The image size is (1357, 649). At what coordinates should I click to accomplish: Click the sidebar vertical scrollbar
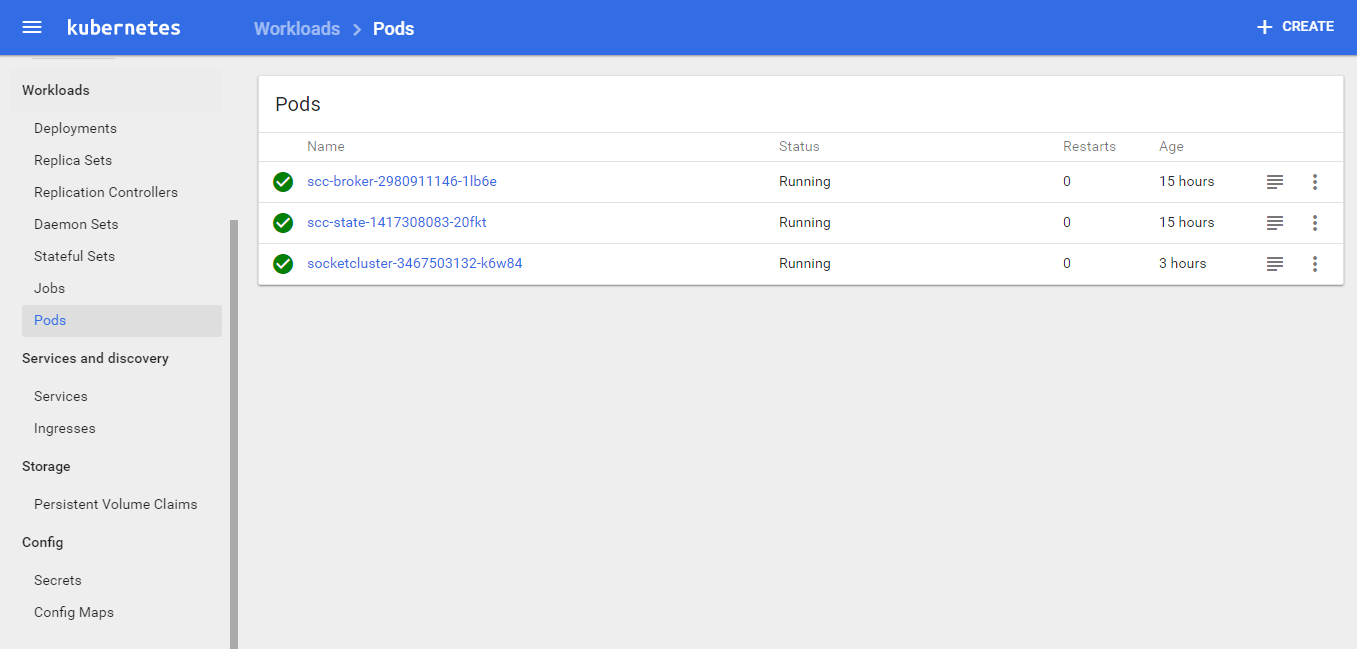[x=234, y=430]
